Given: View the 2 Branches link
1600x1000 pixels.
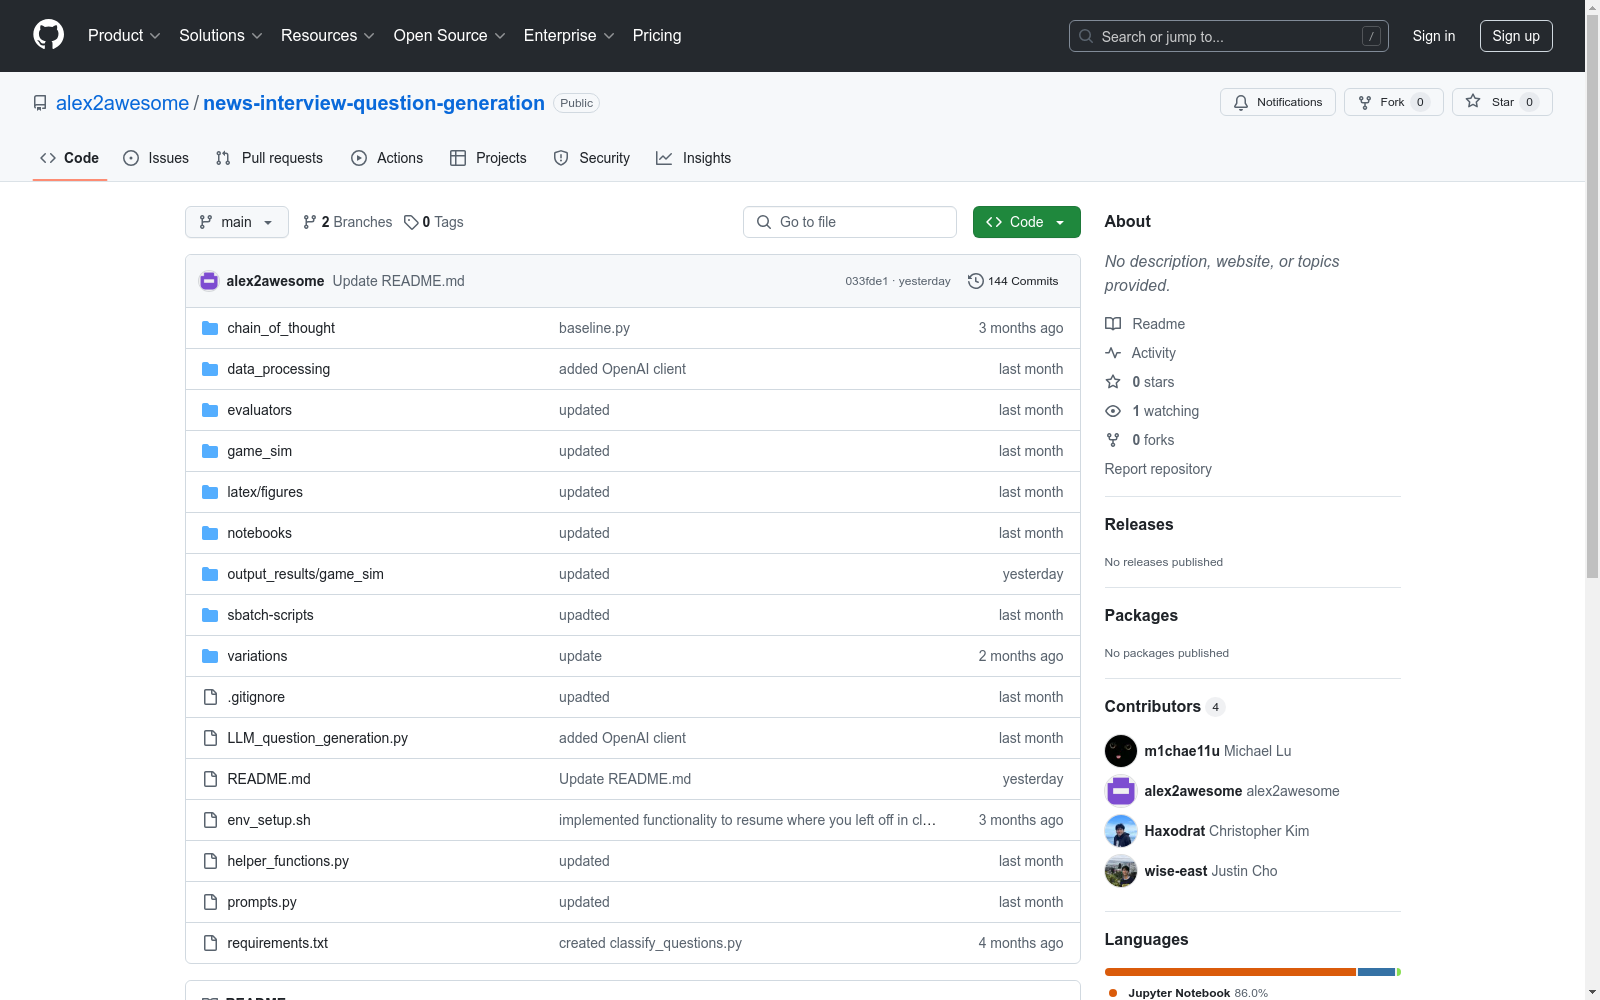Looking at the screenshot, I should click(347, 222).
